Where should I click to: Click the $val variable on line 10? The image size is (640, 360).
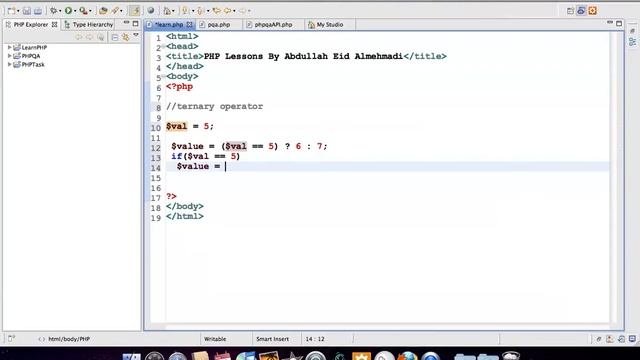176,126
